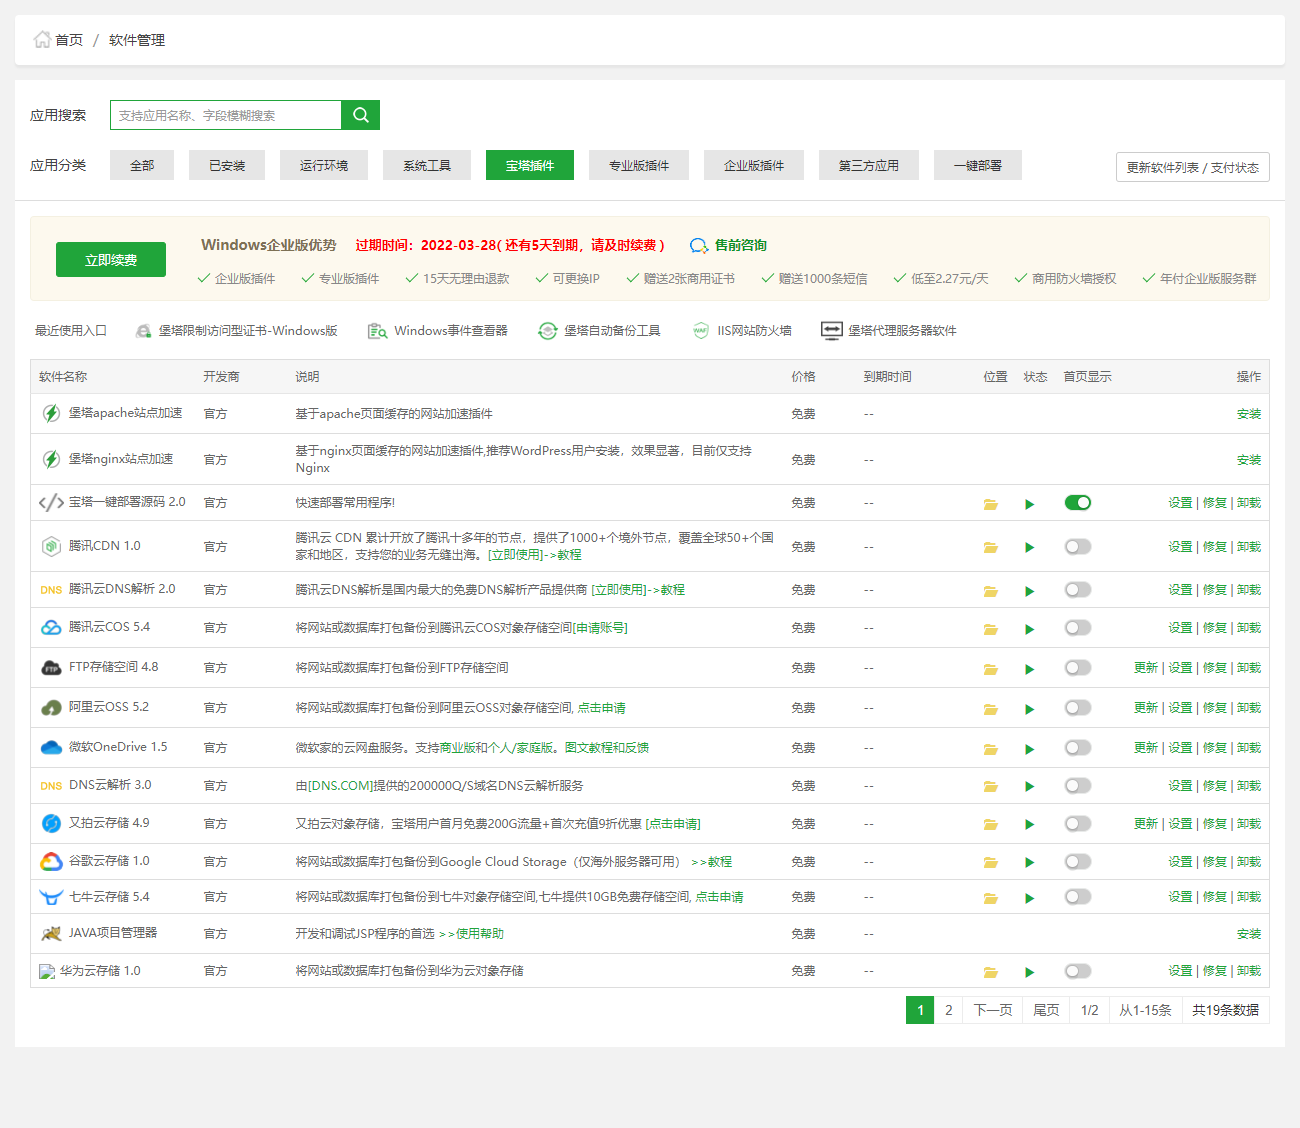The width and height of the screenshot is (1300, 1128).
Task: Enable homepage display for 腾讯云DNS解析 2.0
Action: (x=1078, y=590)
